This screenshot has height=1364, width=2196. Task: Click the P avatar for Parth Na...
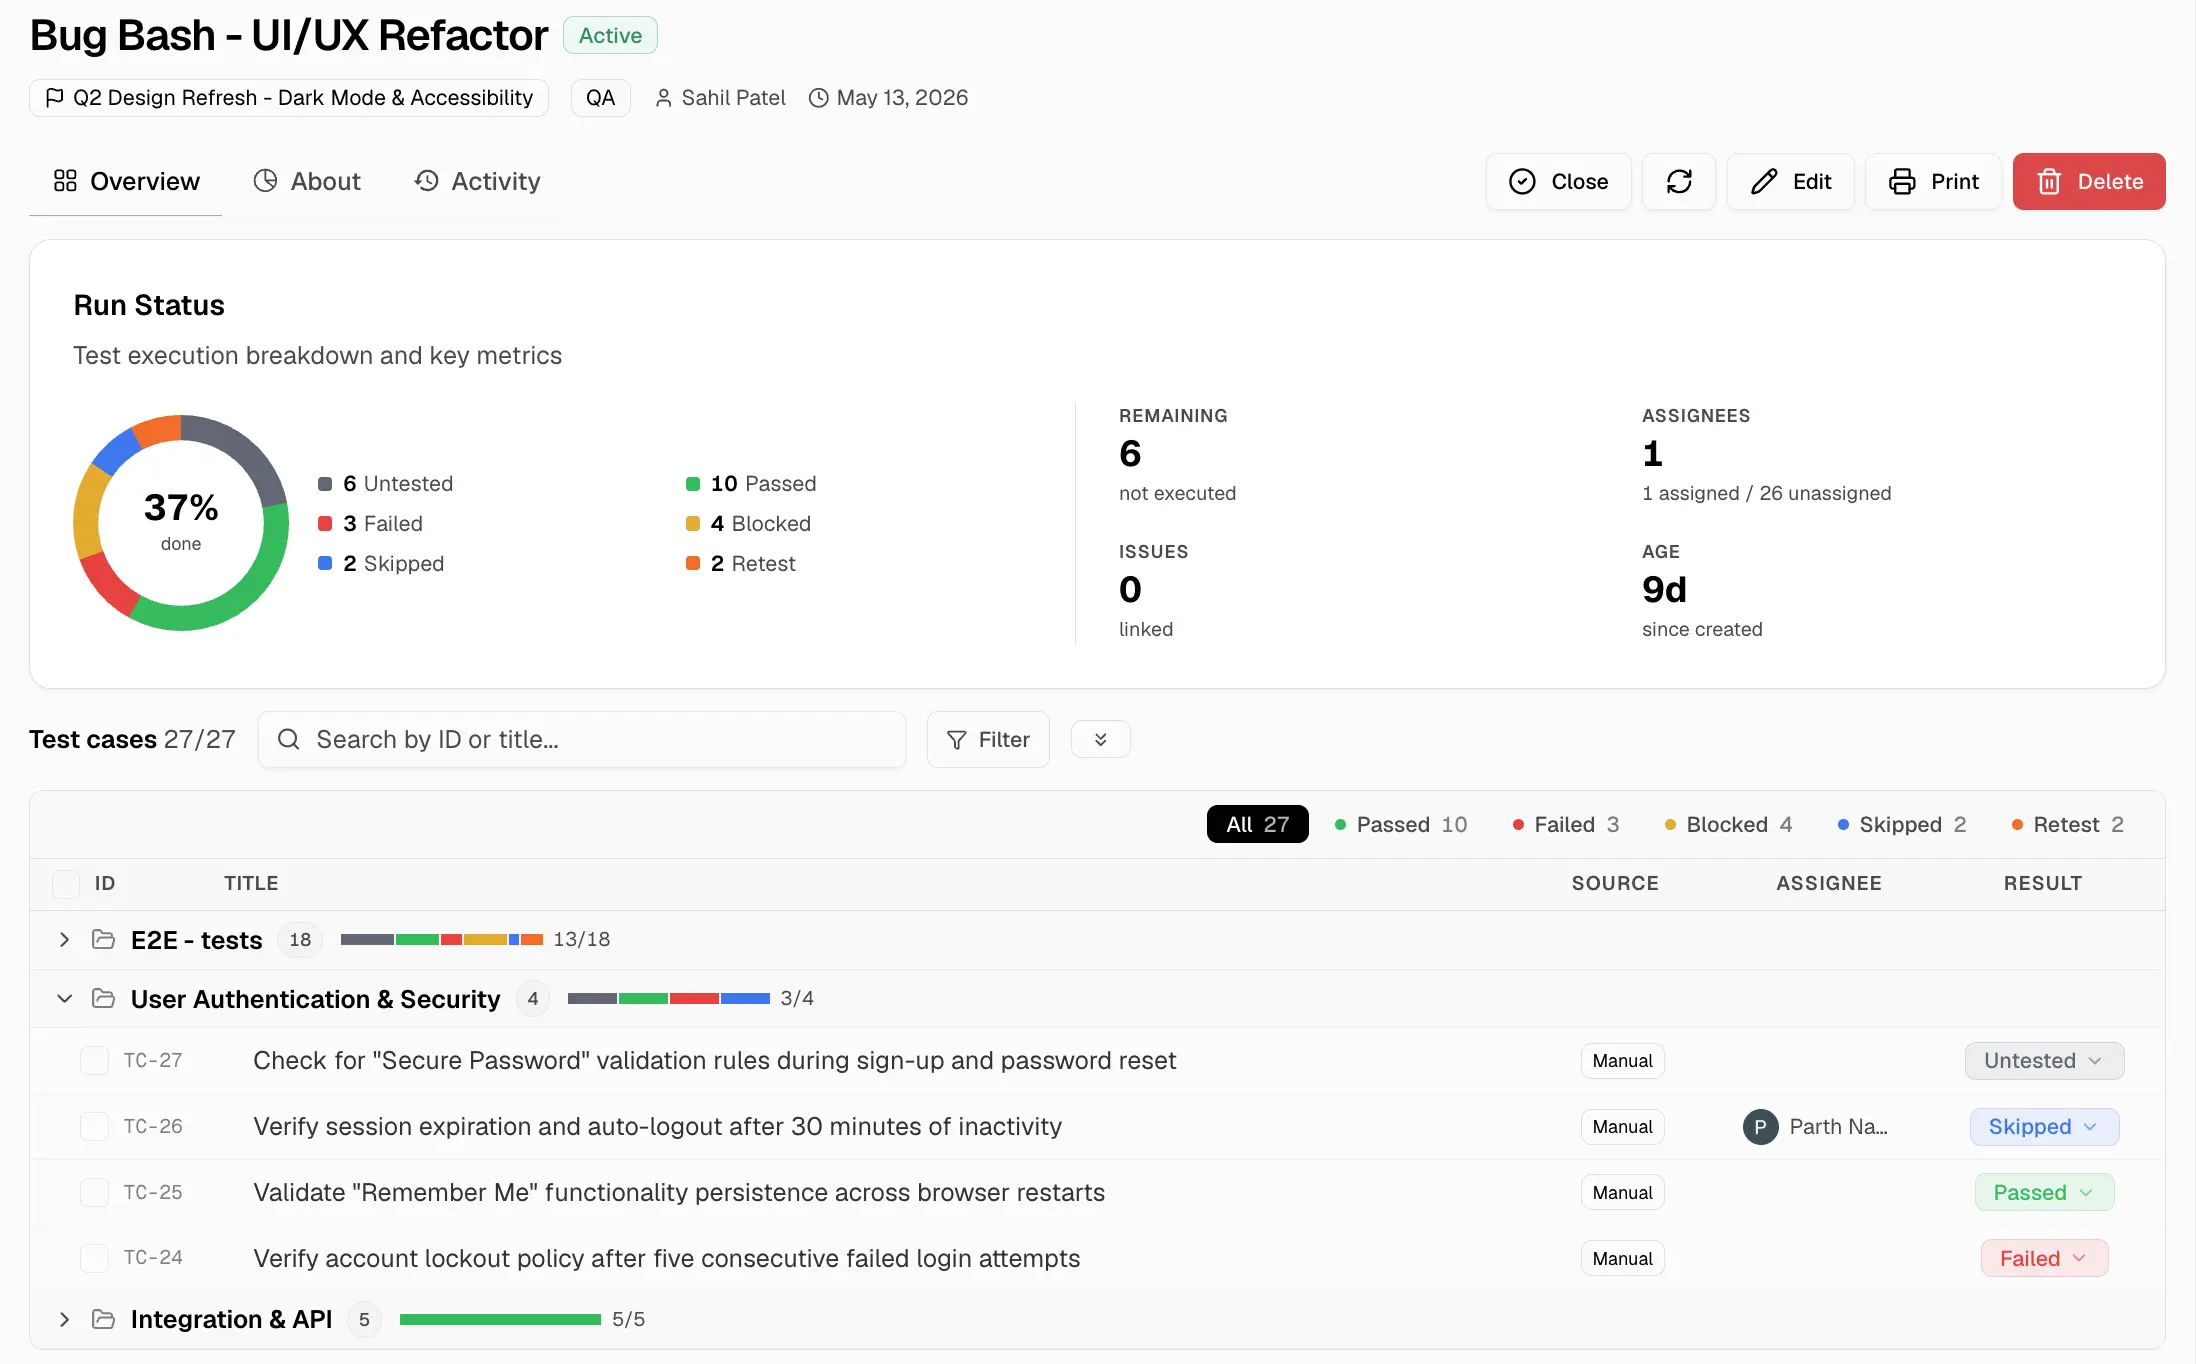pyautogui.click(x=1760, y=1127)
